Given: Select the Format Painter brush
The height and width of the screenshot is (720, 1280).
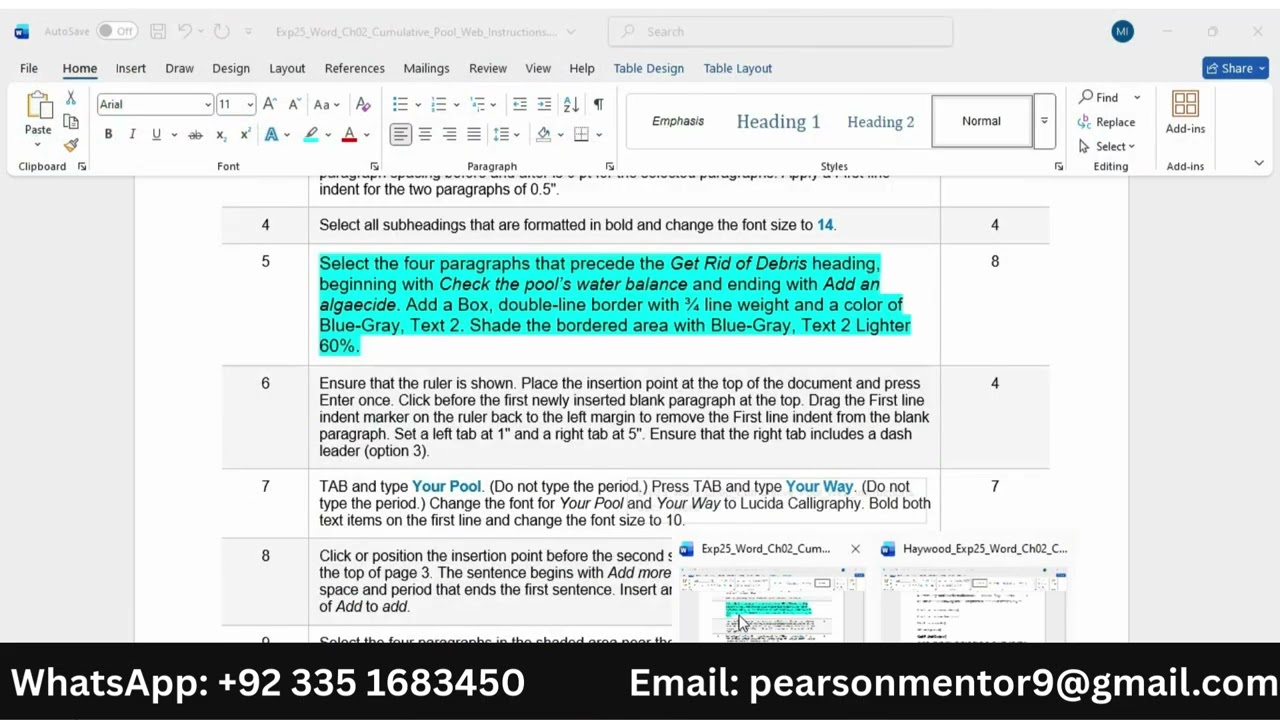Looking at the screenshot, I should pyautogui.click(x=70, y=145).
